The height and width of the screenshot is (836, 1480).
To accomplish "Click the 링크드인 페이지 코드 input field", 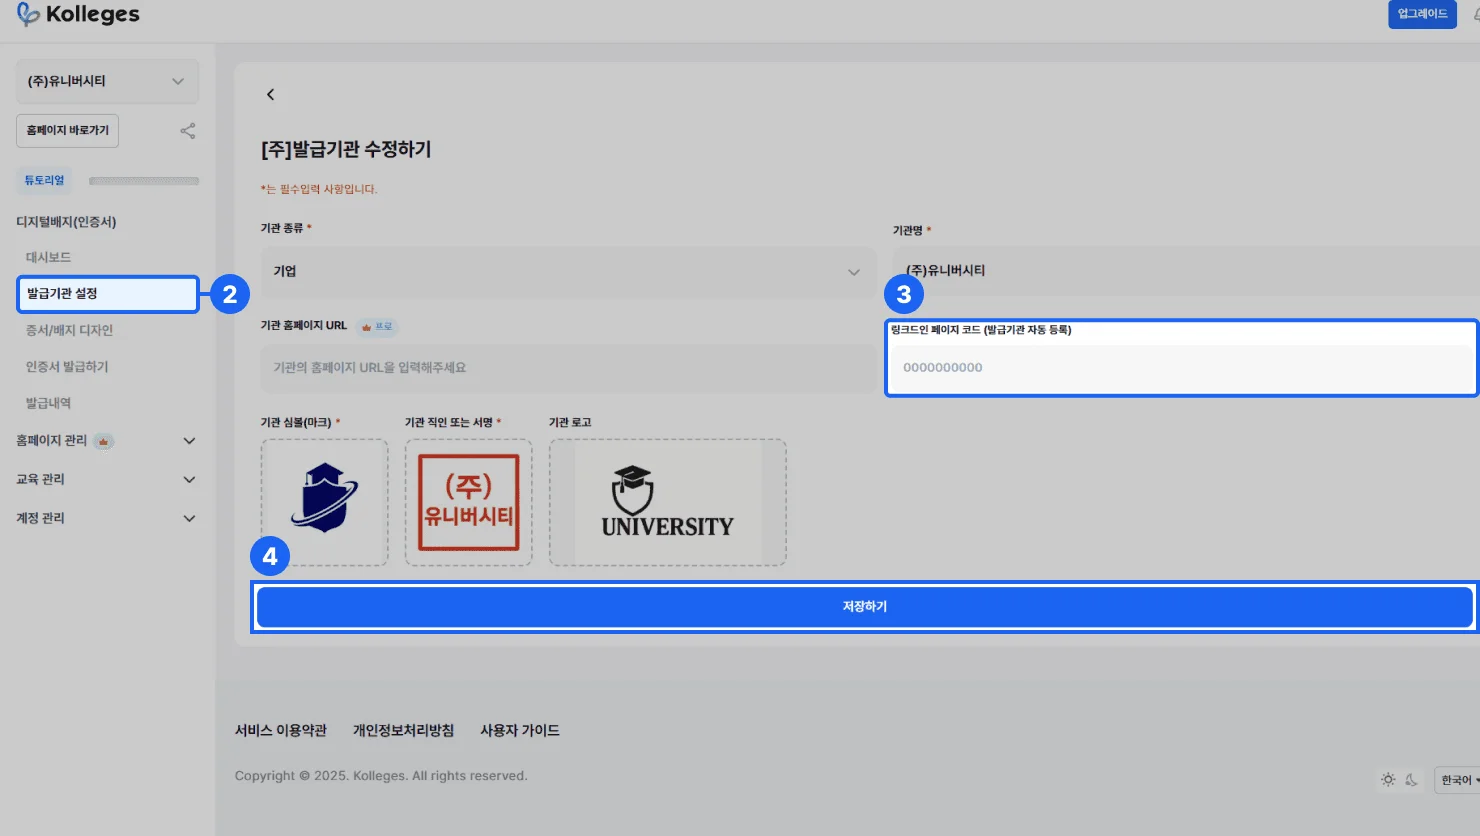I will point(1182,368).
